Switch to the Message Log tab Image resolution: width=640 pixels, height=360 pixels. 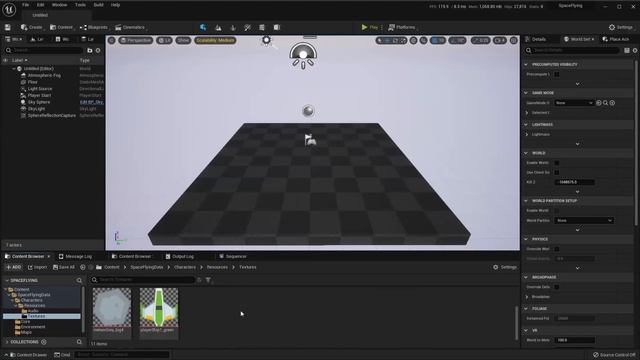(x=75, y=256)
